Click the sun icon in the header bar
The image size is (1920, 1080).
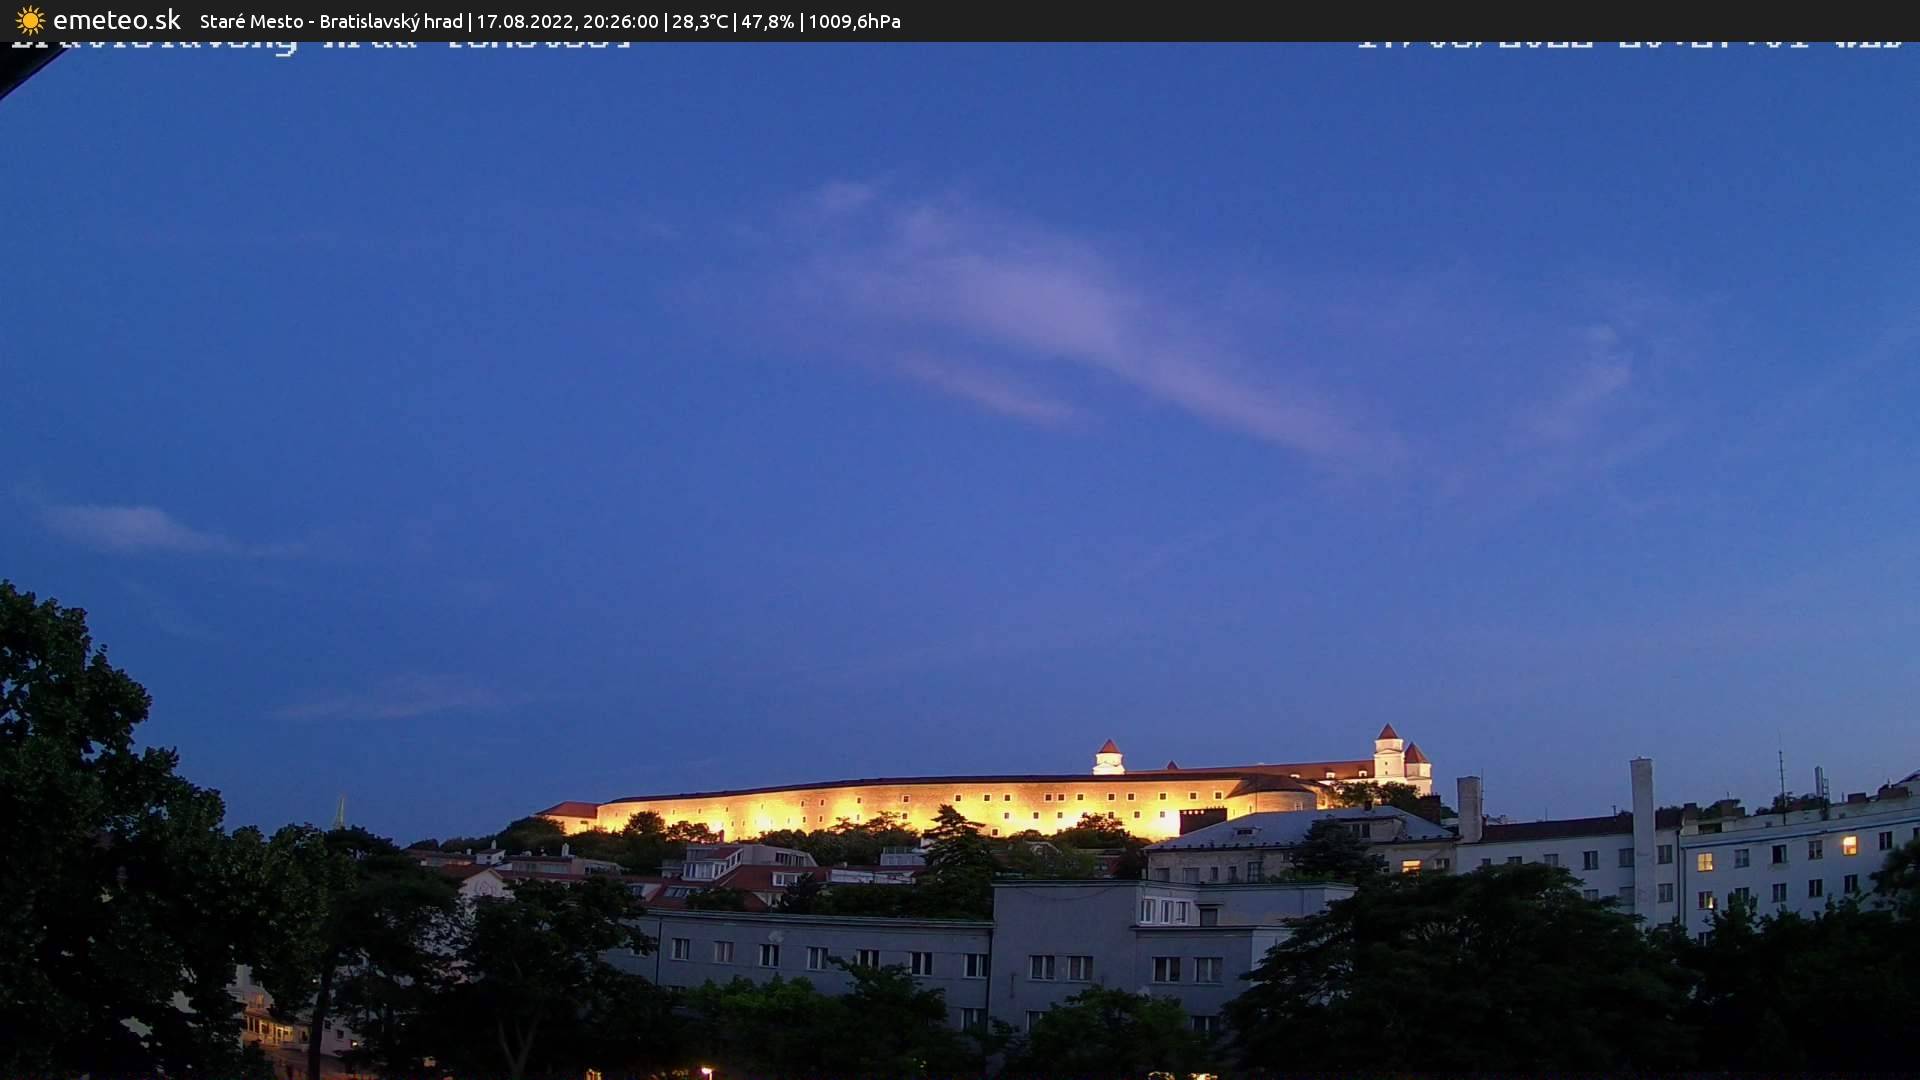(x=30, y=20)
